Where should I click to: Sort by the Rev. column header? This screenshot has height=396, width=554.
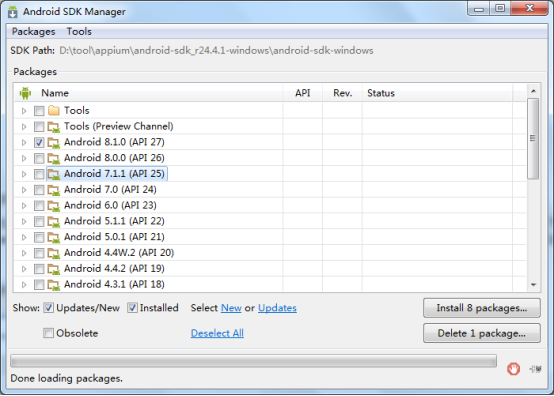click(342, 93)
